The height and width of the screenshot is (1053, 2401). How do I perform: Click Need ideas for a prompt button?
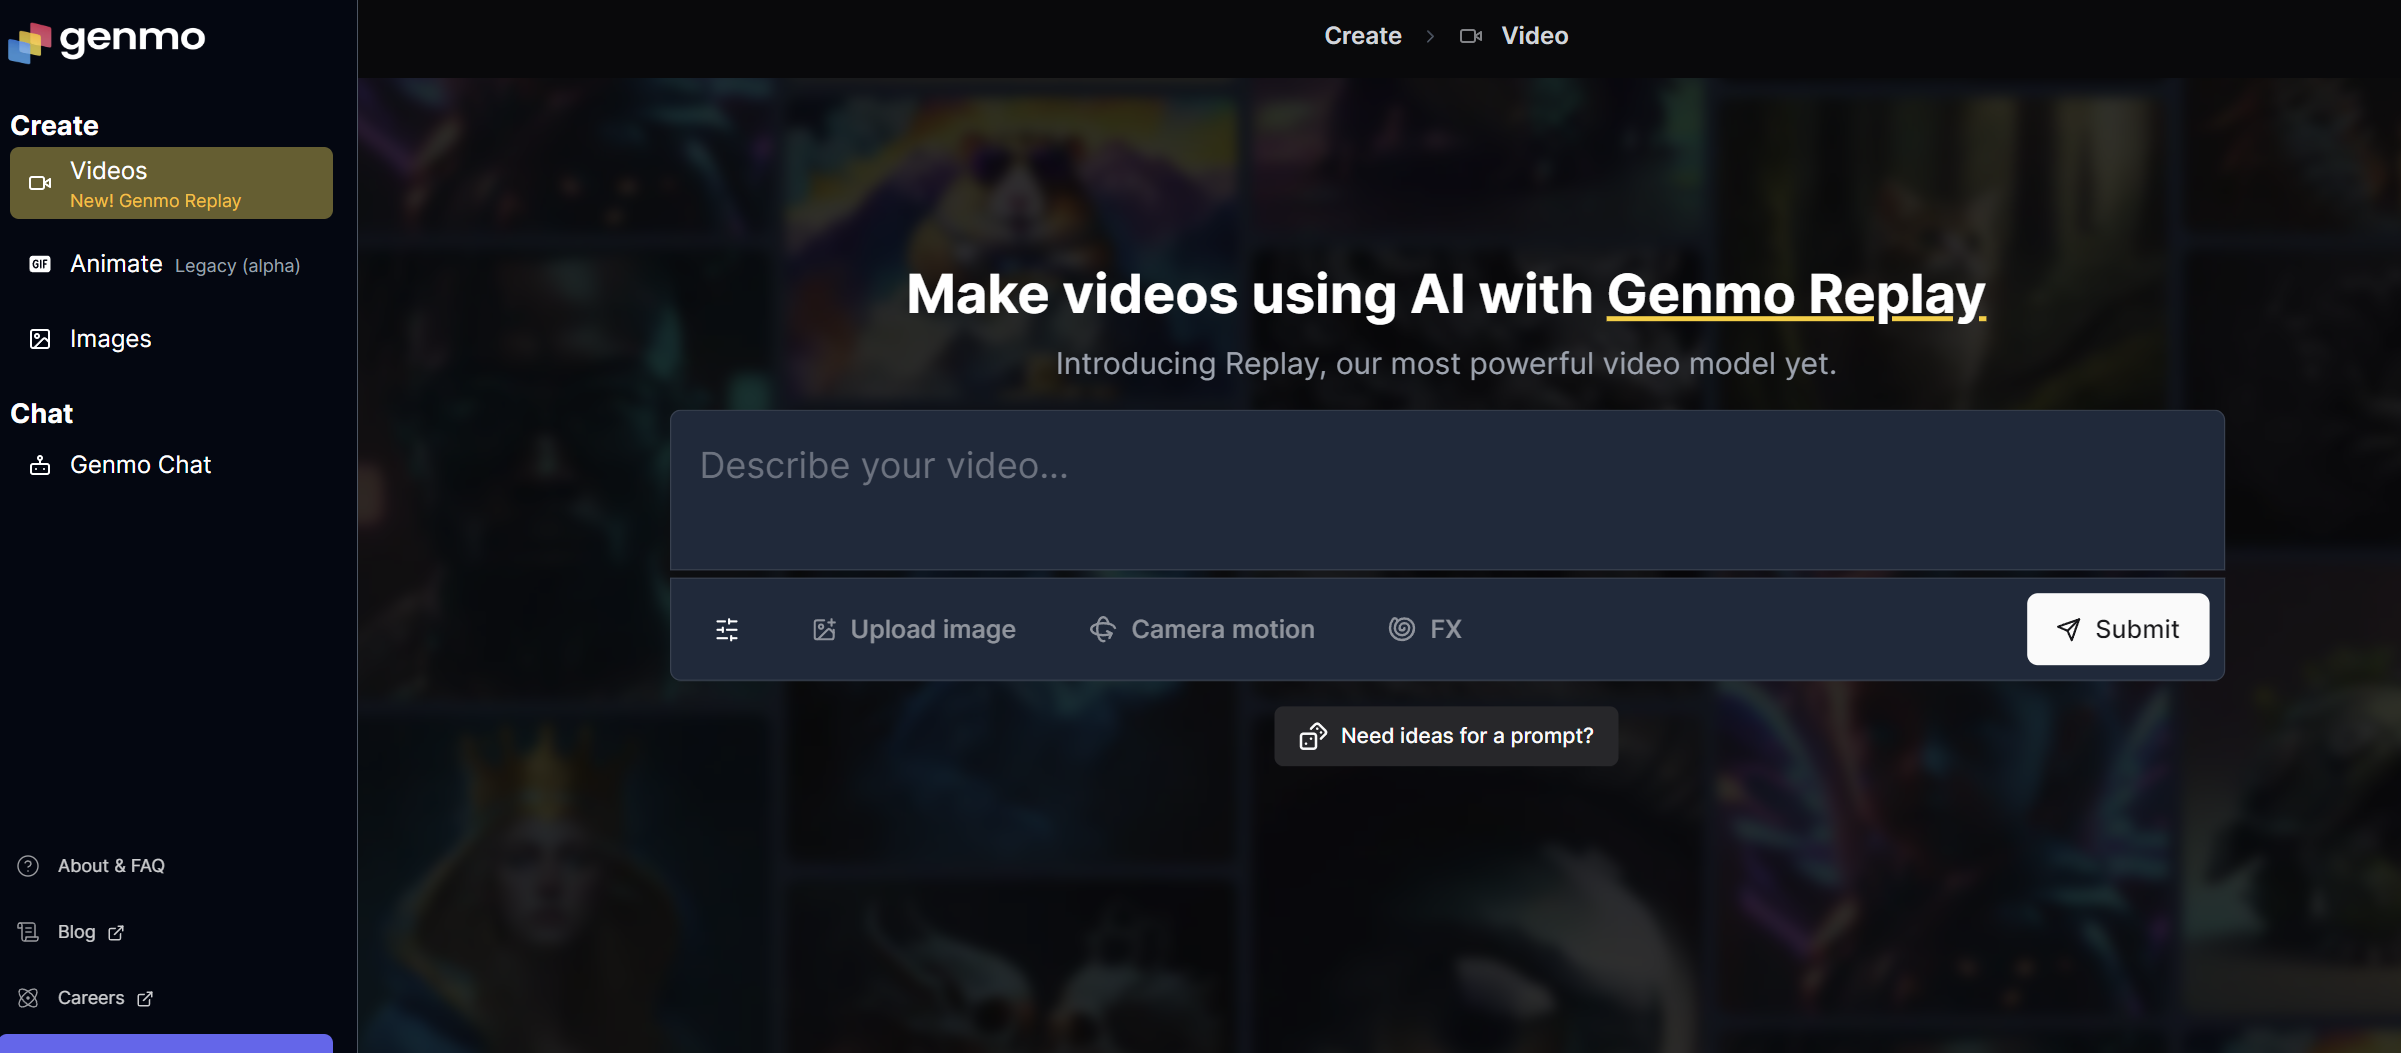click(x=1446, y=736)
